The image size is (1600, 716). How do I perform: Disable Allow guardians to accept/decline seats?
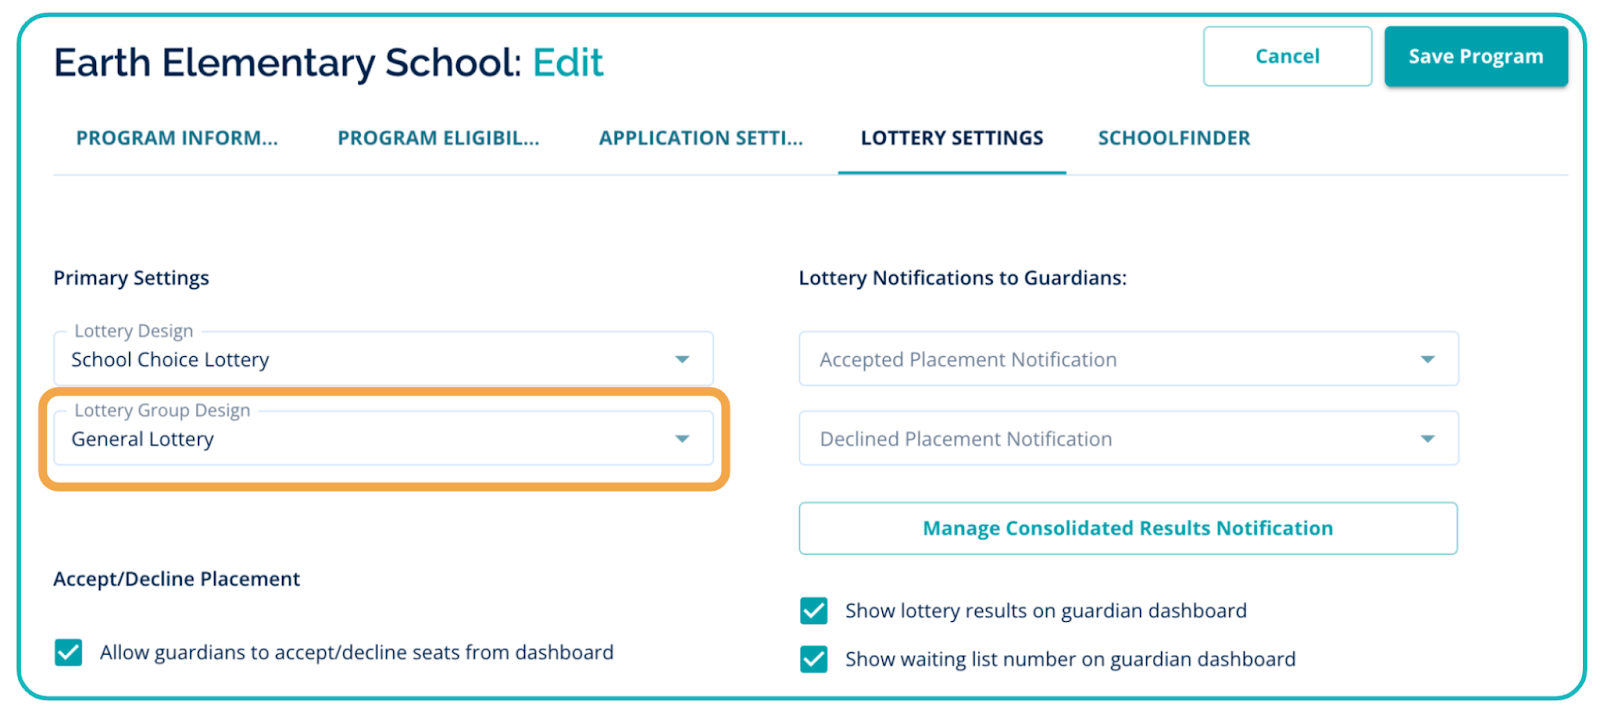point(69,653)
